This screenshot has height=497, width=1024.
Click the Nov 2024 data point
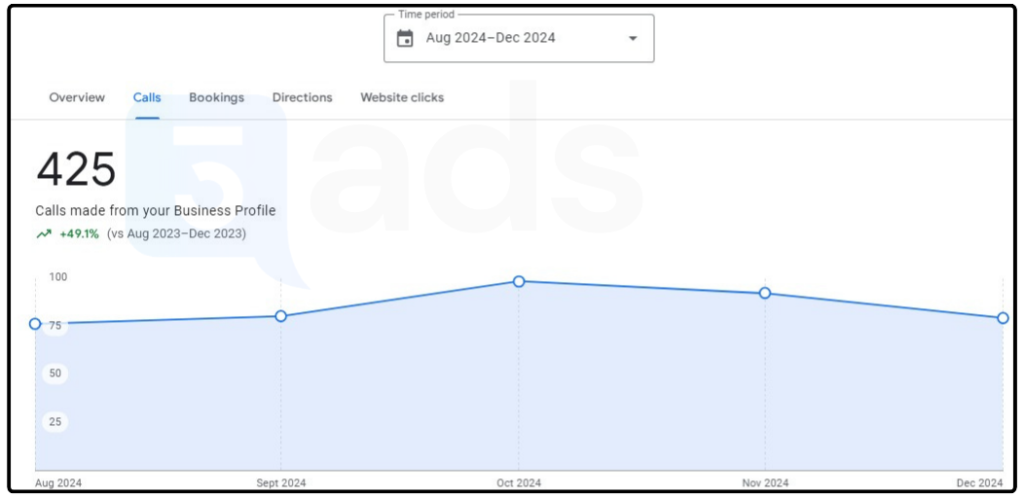765,293
